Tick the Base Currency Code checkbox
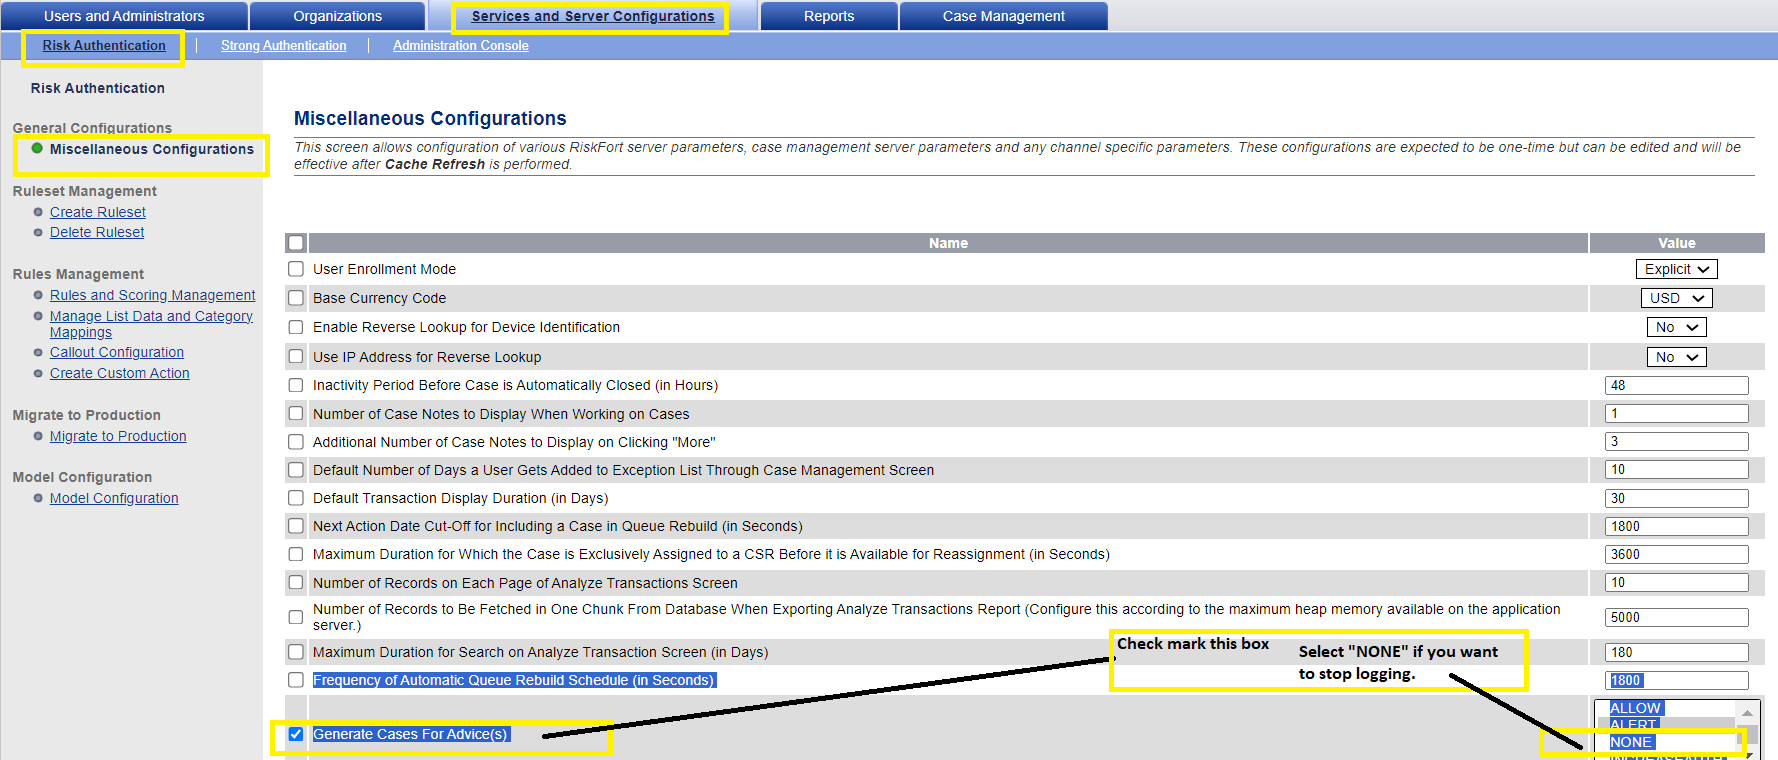1778x760 pixels. [x=296, y=298]
